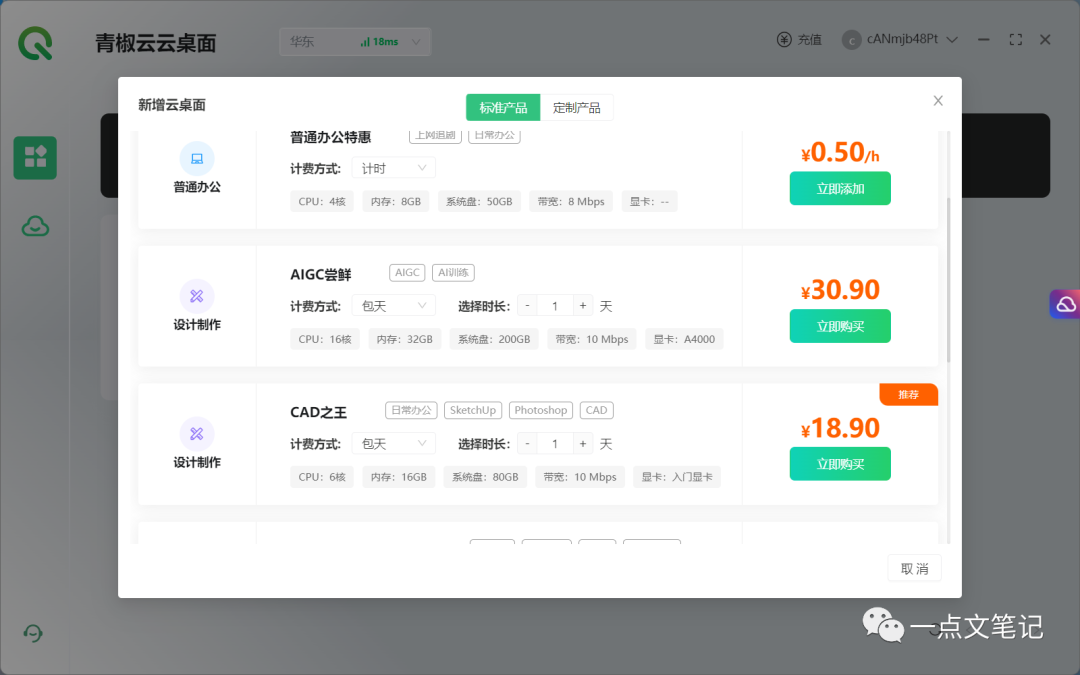Click the dialog vertical scrollbar
The height and width of the screenshot is (675, 1080).
click(948, 279)
